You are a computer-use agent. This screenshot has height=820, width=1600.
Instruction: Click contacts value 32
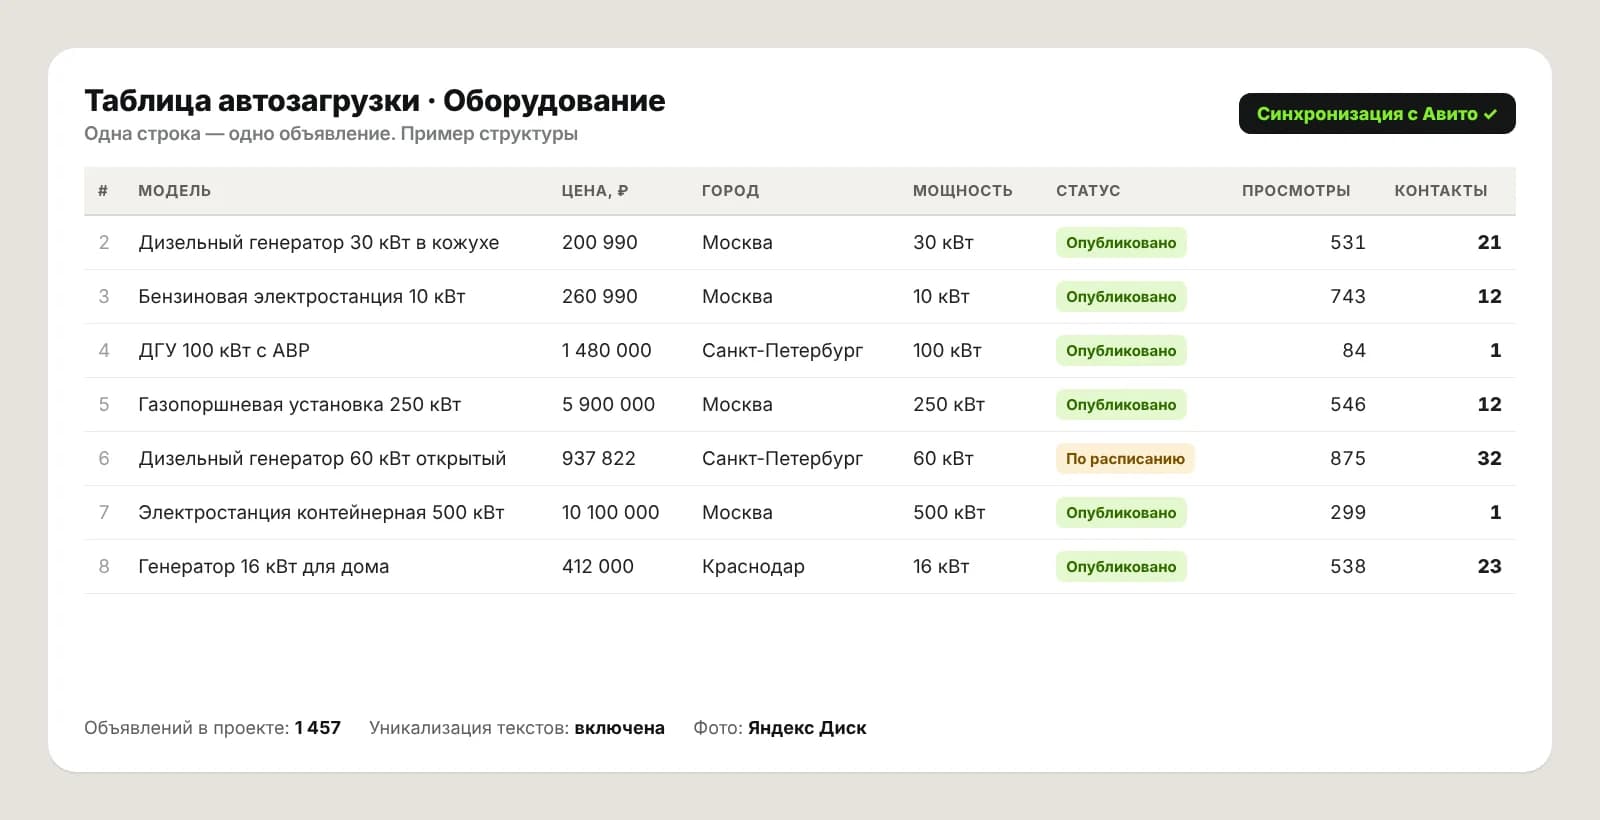pyautogui.click(x=1489, y=459)
